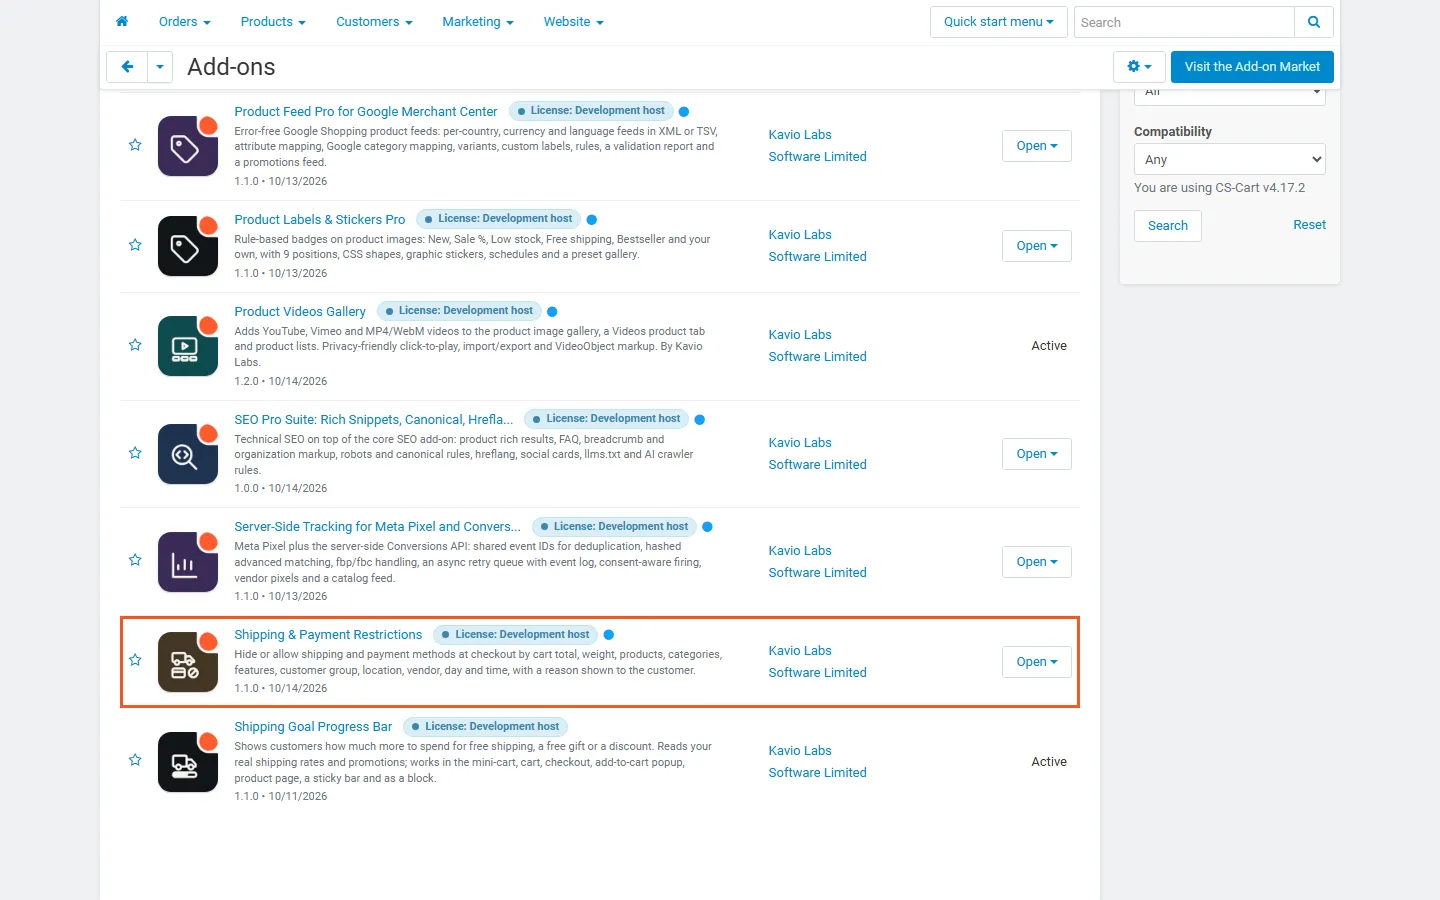Click Visit the Add-on Market button
1440x900 pixels.
1252,67
